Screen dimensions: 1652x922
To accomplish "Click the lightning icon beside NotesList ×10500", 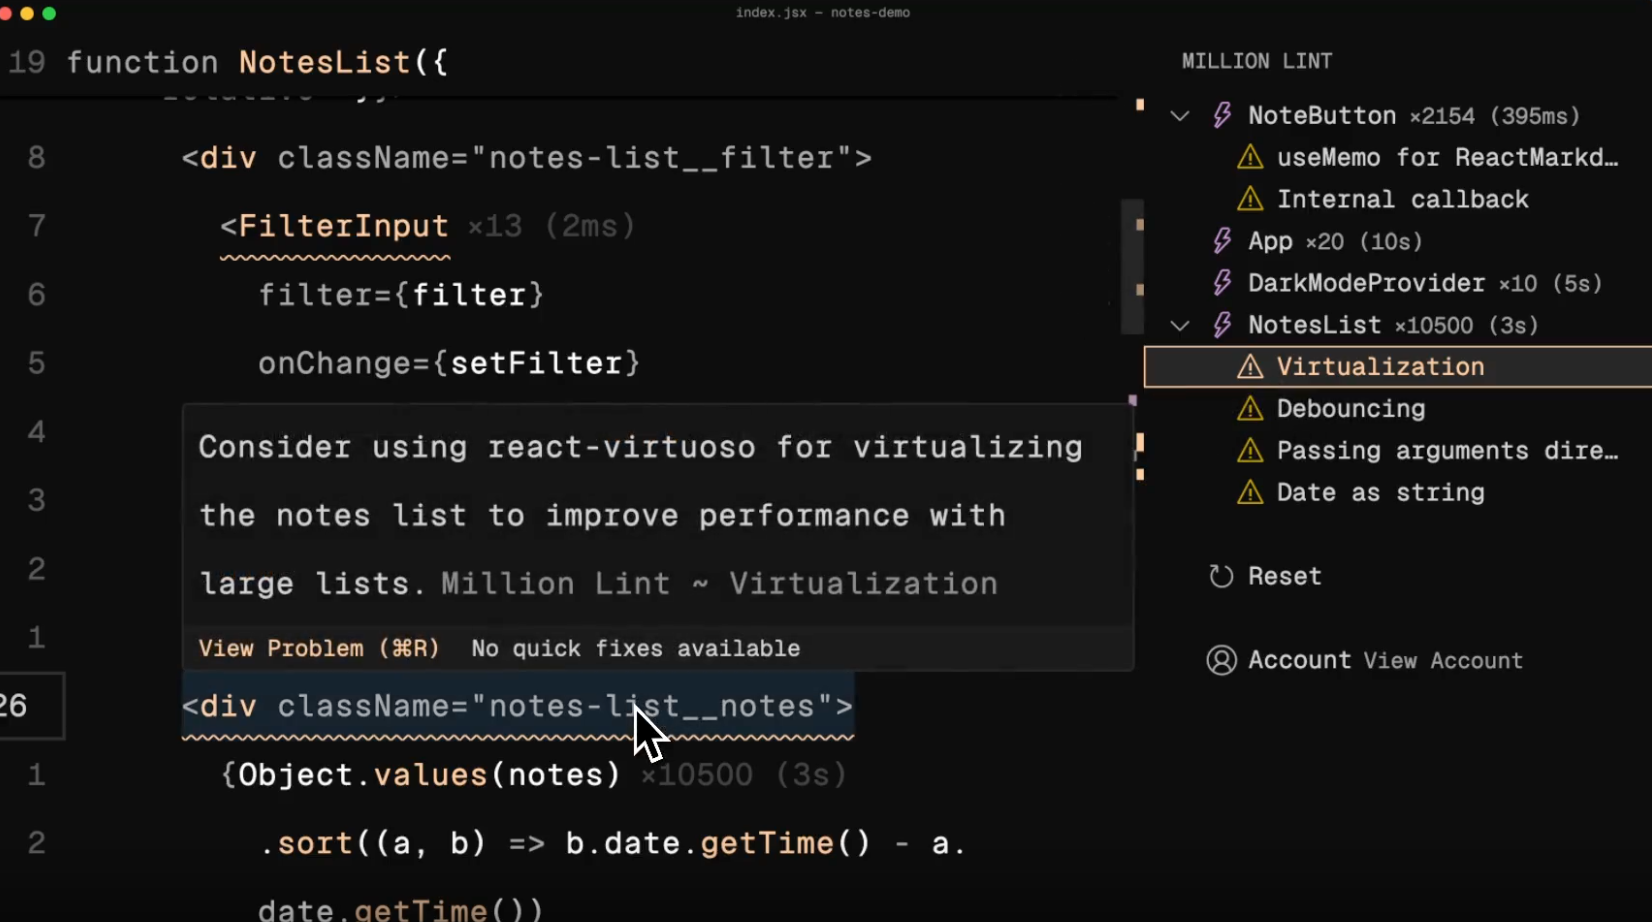I will (x=1222, y=325).
